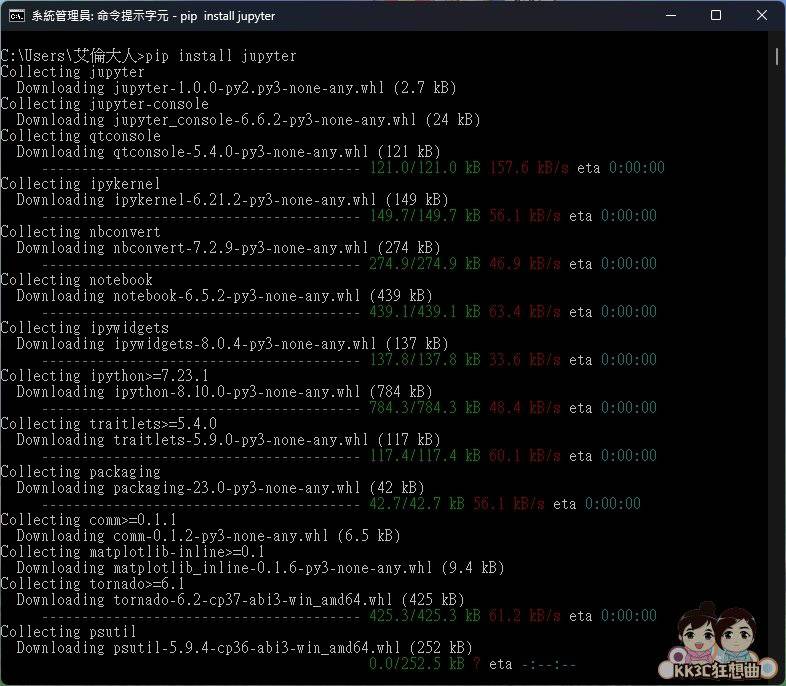Click the scrollbar up arrow
786x686 pixels.
[x=777, y=40]
